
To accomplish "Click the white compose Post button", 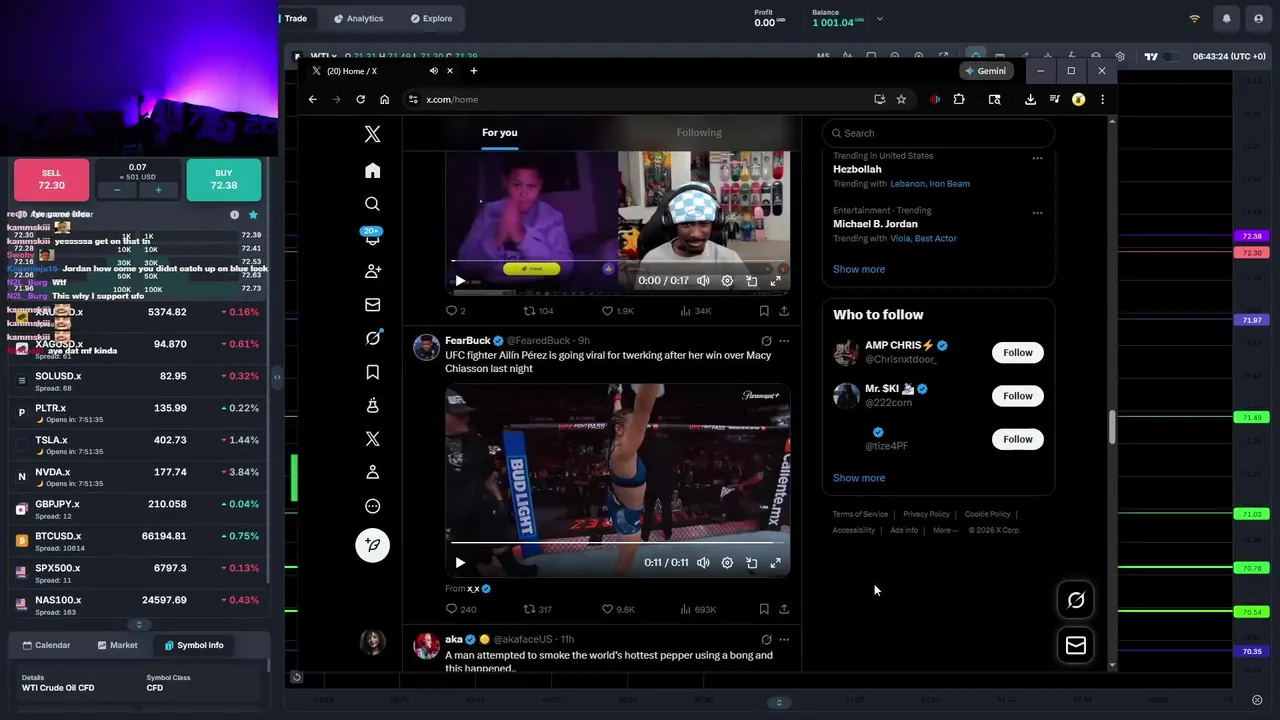I will coord(372,545).
